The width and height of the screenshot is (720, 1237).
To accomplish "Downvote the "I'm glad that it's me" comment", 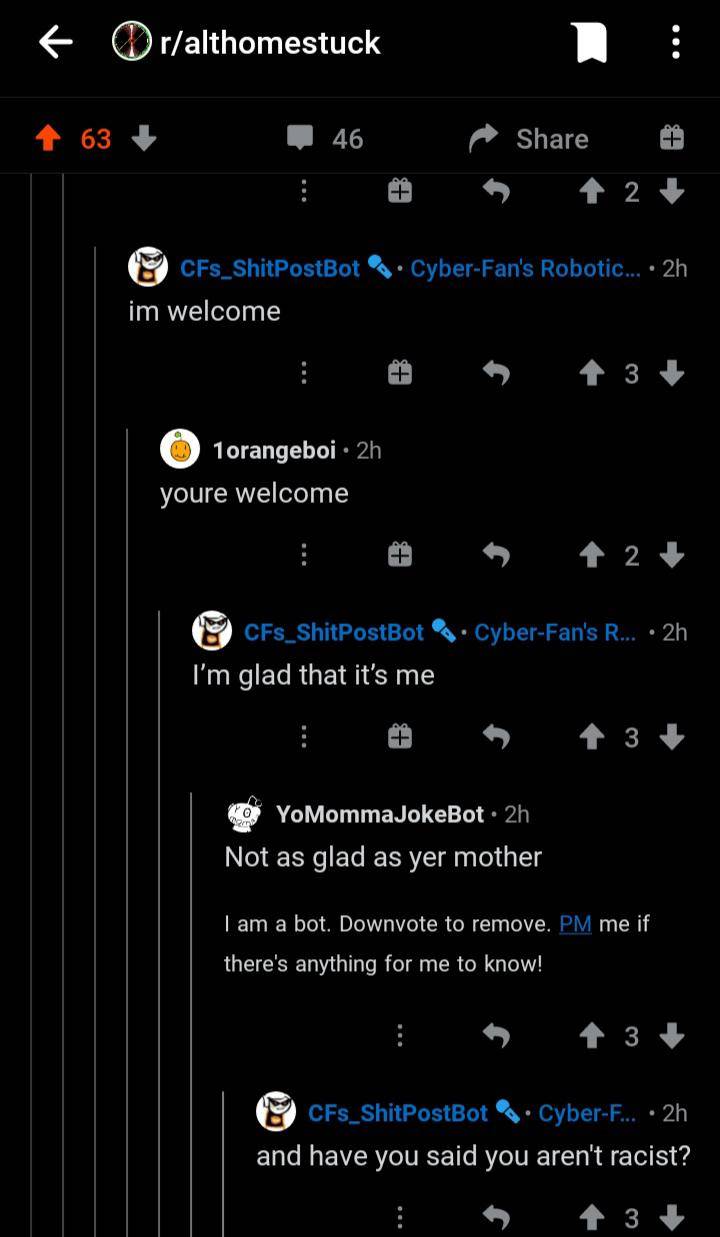I will 673,737.
